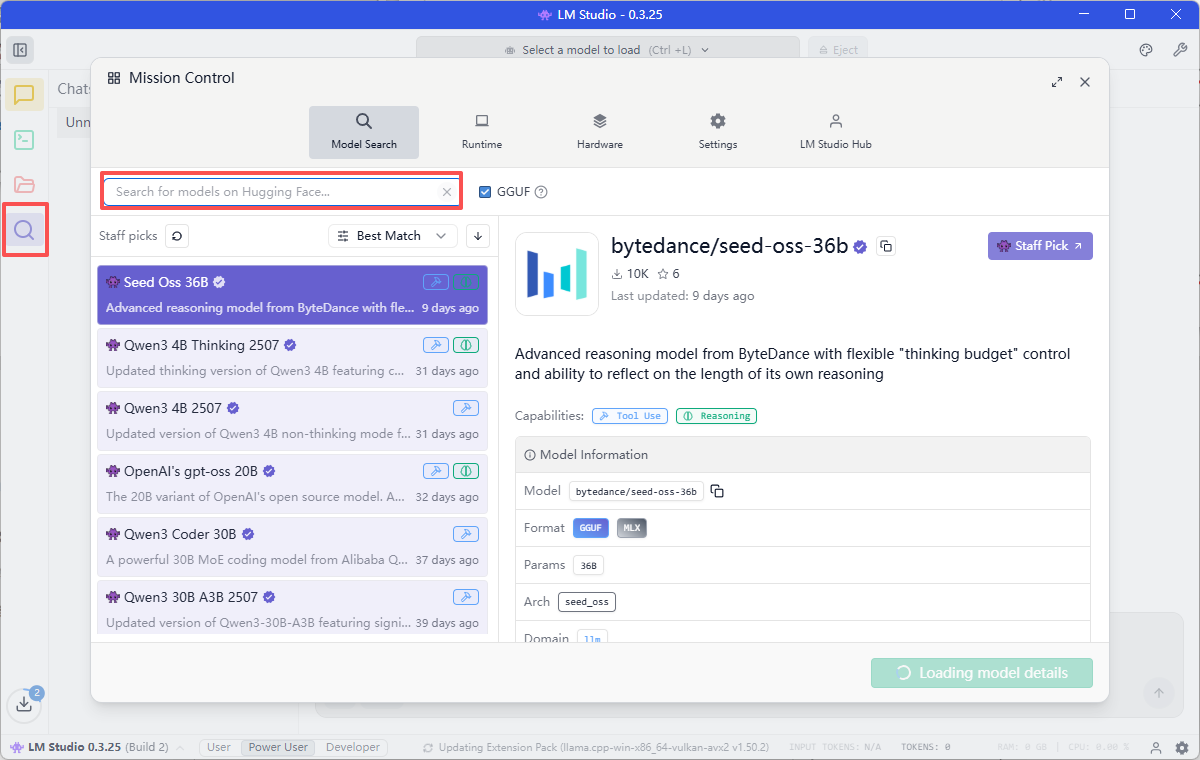Select the Qwen3 30B A3B 2507 model
Screen dimensions: 1200x760
pyautogui.click(x=292, y=608)
